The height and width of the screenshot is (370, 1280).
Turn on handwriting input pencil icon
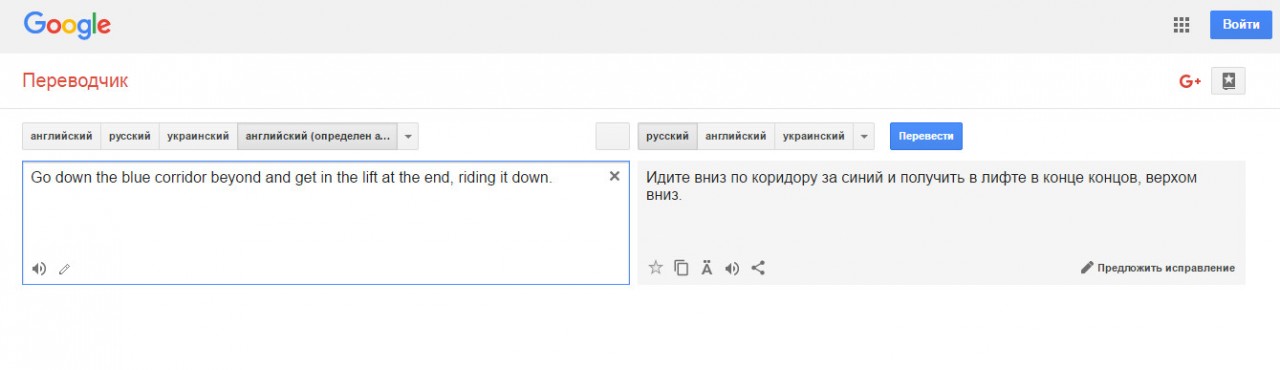(65, 268)
